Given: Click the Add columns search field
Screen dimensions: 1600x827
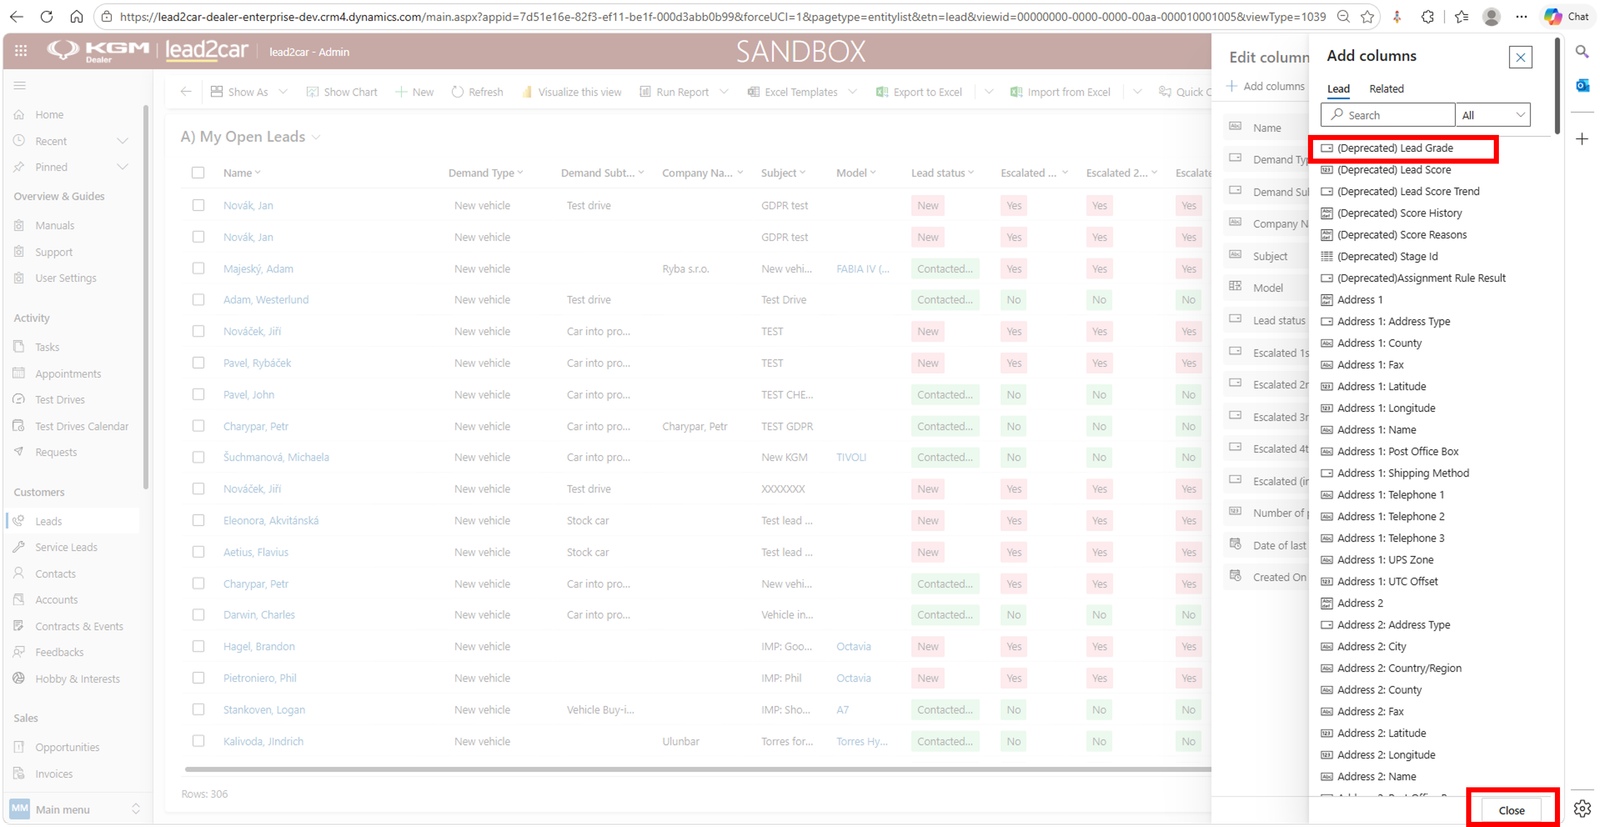Looking at the screenshot, I should coord(1388,115).
